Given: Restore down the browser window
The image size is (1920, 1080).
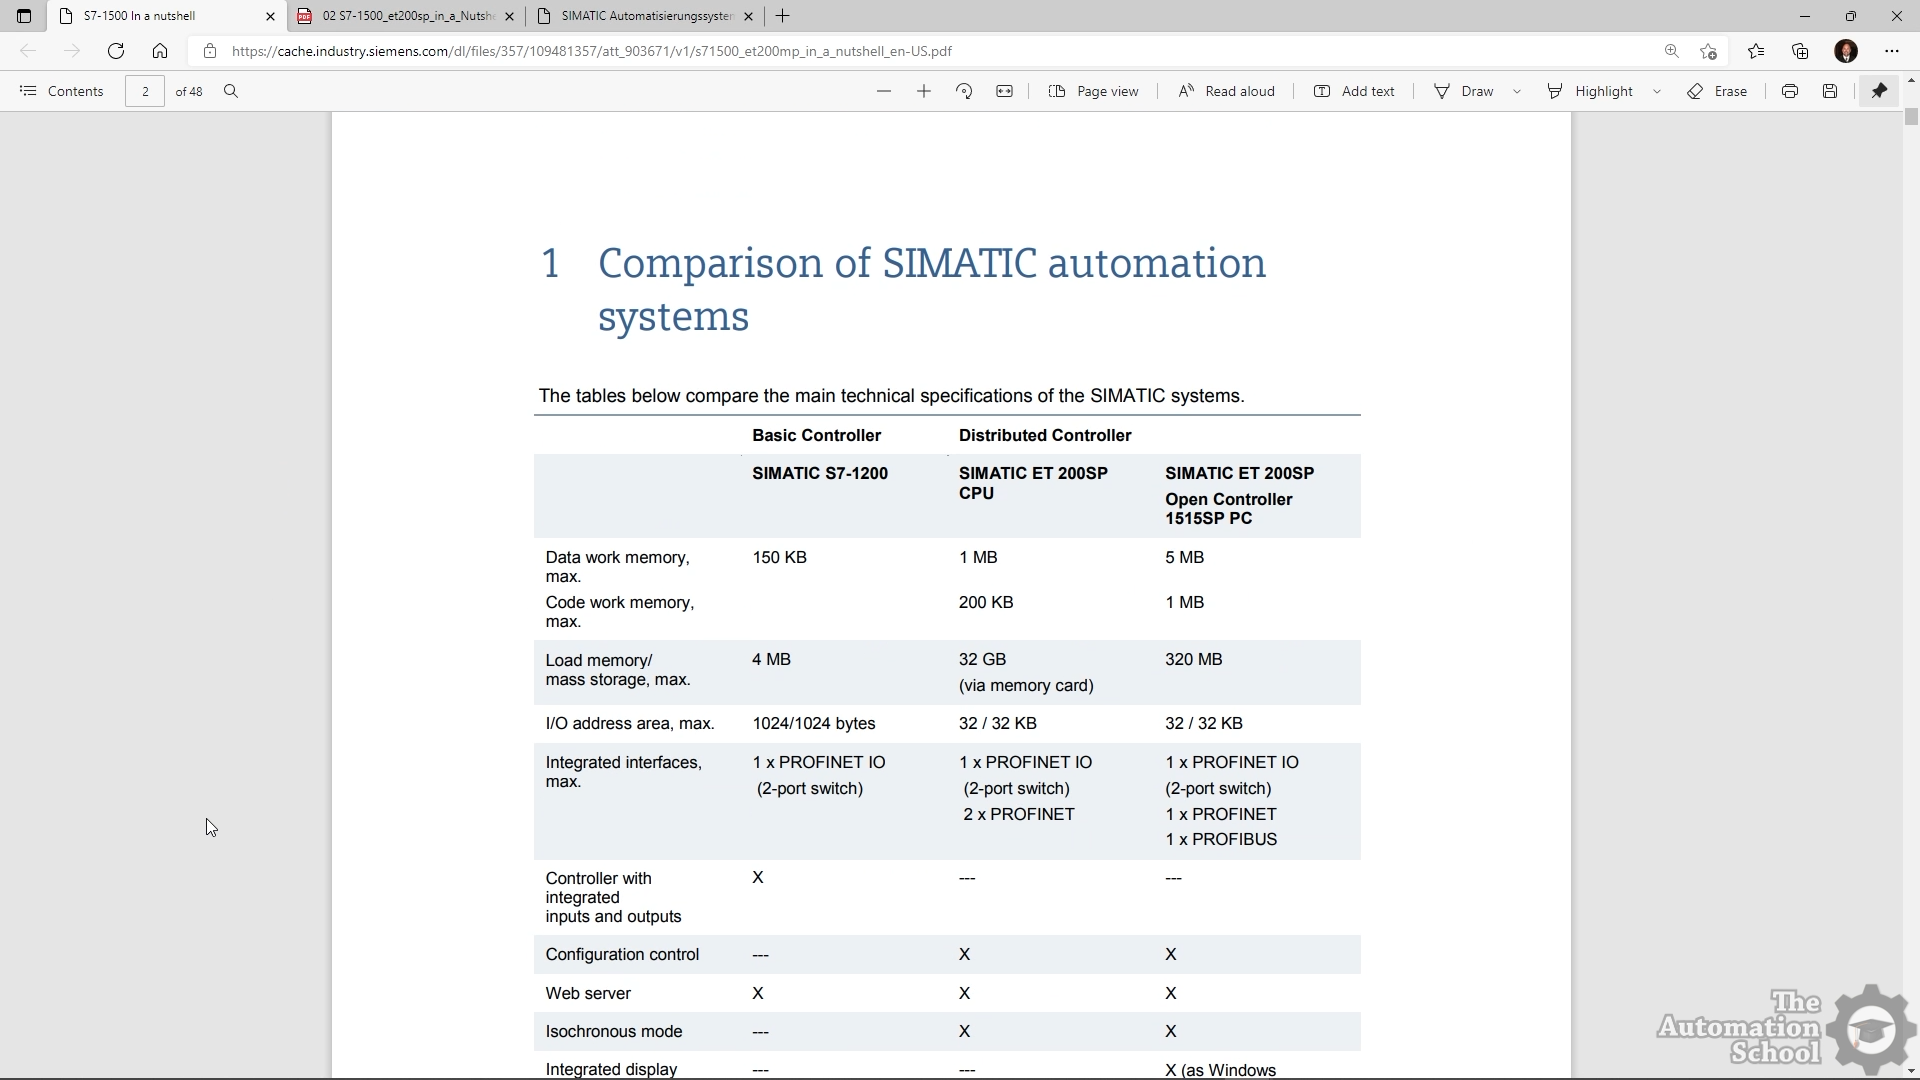Looking at the screenshot, I should click(x=1850, y=16).
